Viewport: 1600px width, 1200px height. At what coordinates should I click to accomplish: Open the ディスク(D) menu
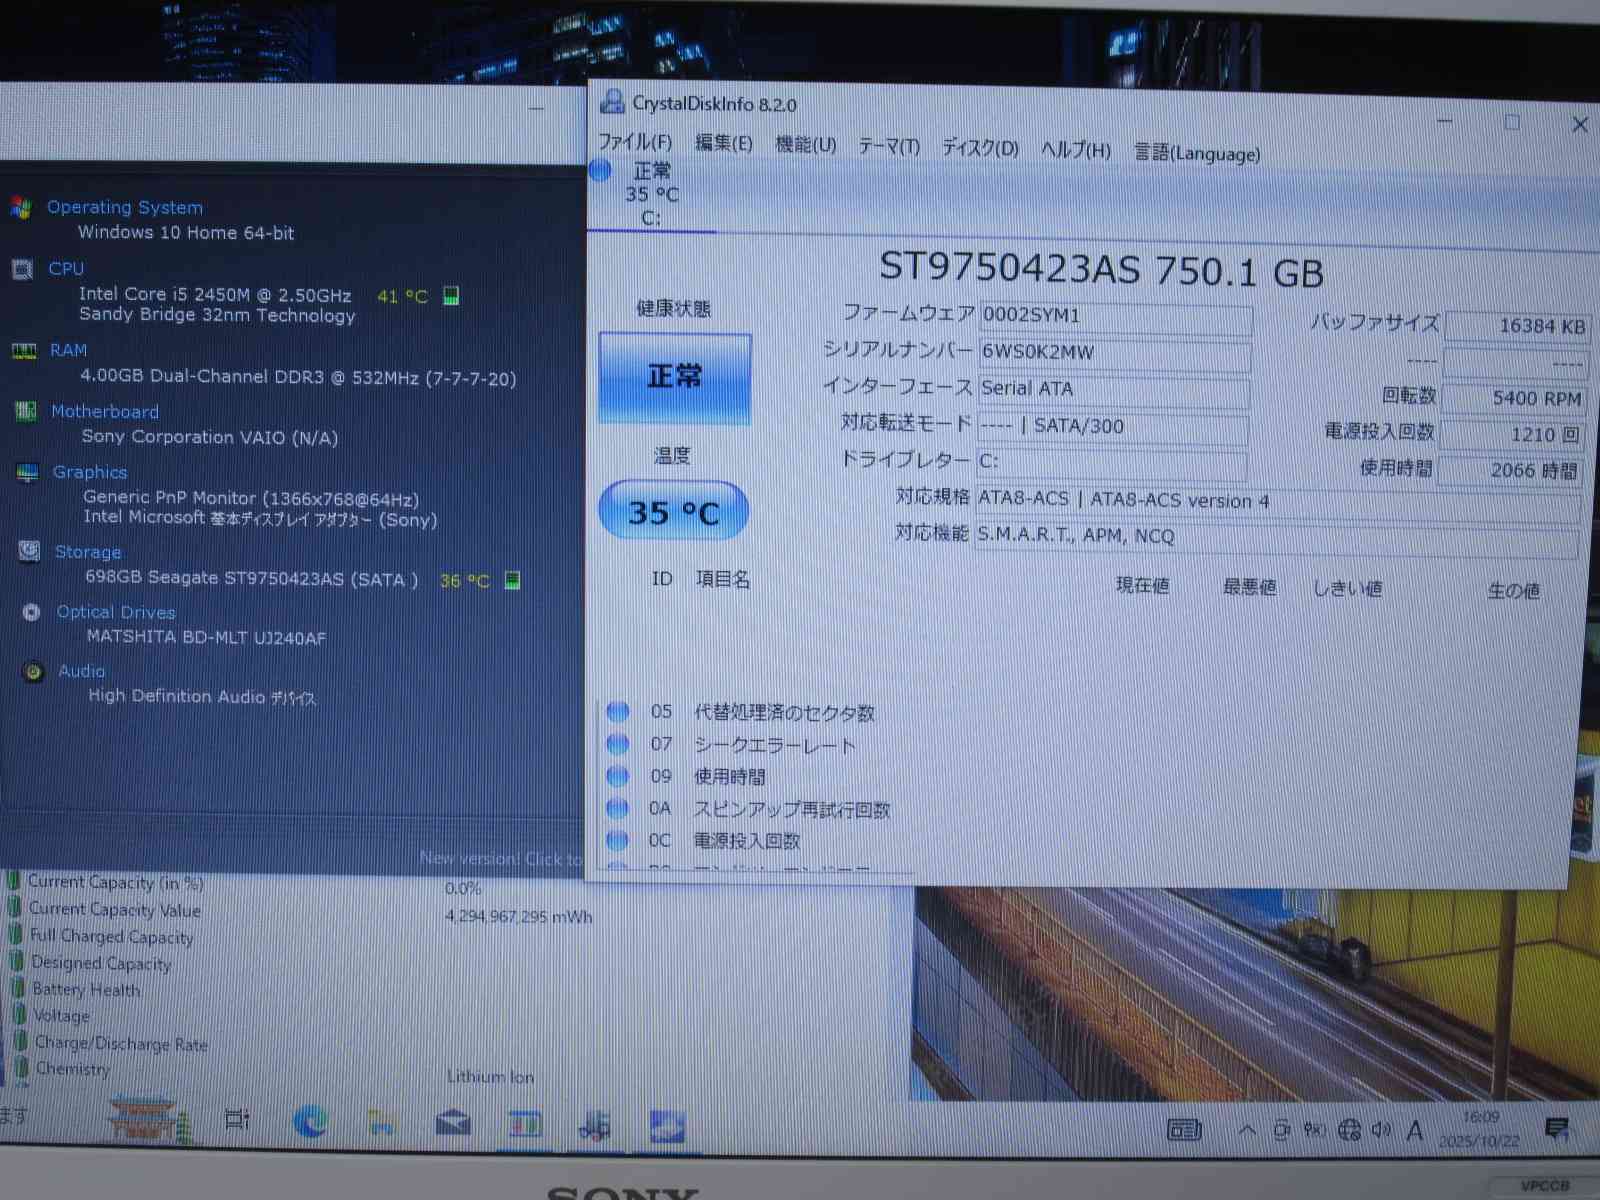pos(980,148)
